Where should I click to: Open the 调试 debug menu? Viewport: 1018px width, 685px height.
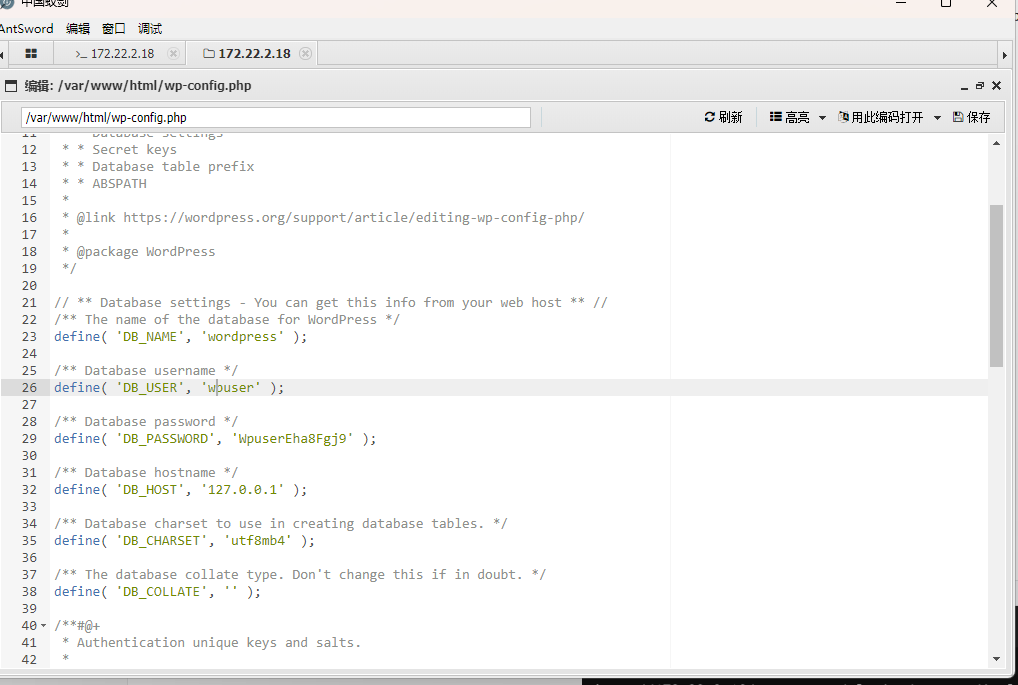pyautogui.click(x=150, y=29)
